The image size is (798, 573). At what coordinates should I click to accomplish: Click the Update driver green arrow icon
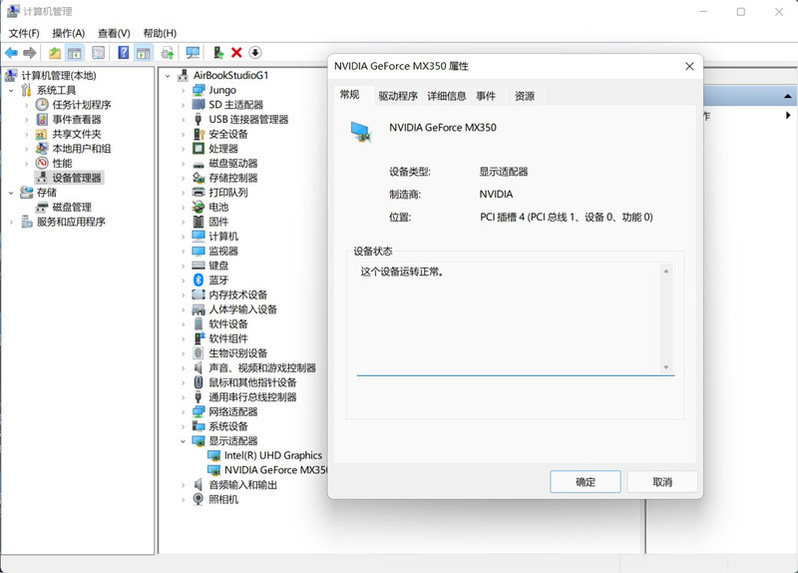pos(218,52)
